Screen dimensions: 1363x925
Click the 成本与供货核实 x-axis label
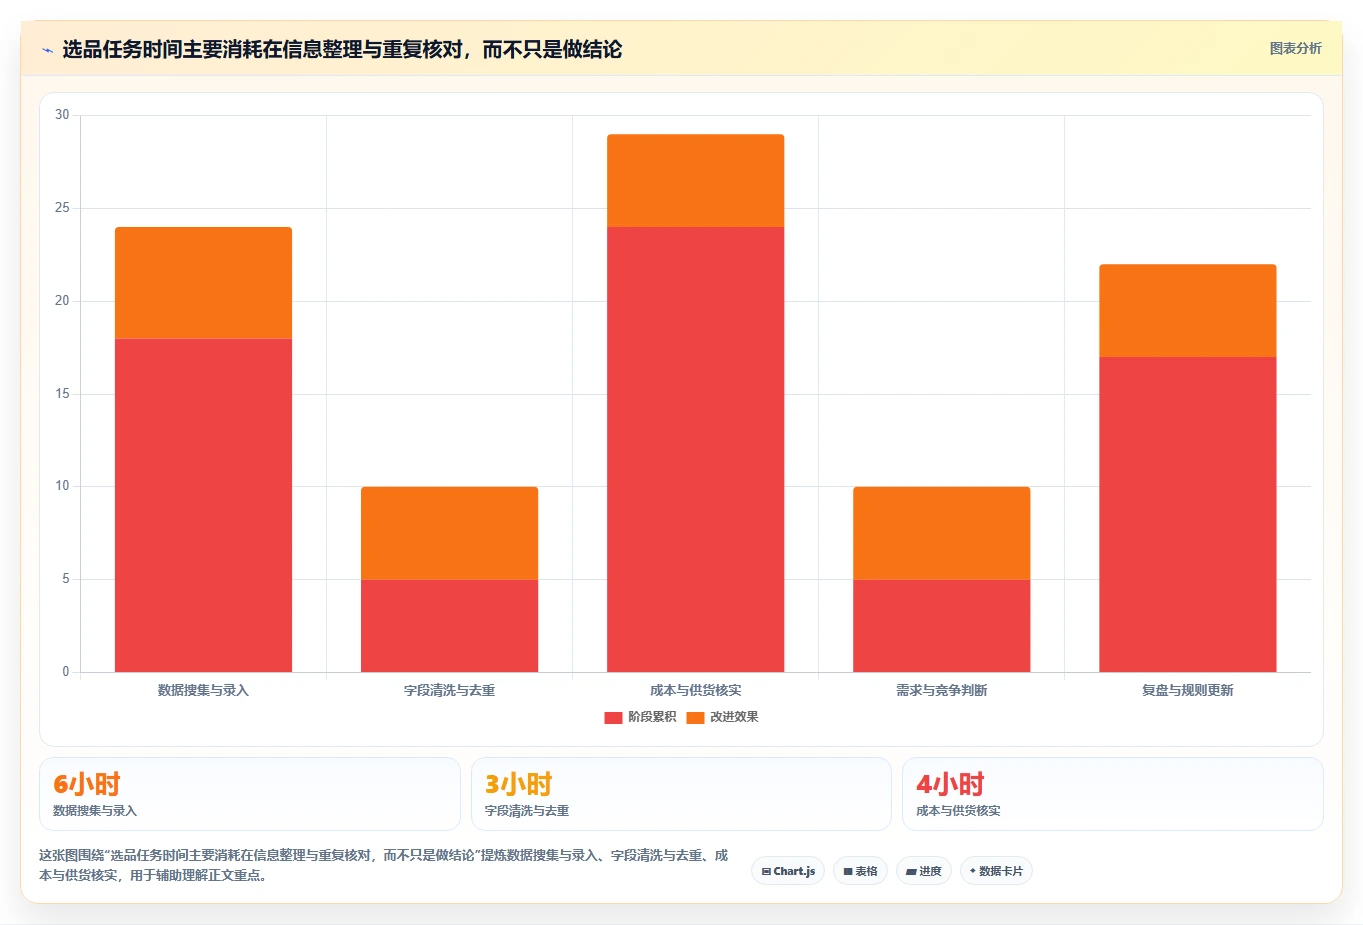695,690
